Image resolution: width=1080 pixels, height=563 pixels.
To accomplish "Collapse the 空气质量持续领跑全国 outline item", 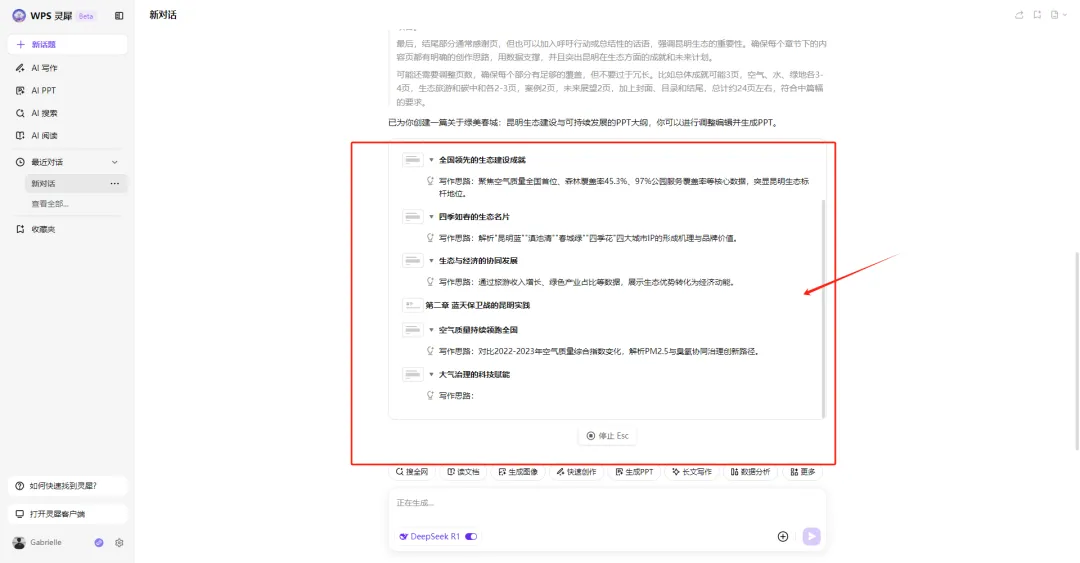I will click(x=431, y=330).
